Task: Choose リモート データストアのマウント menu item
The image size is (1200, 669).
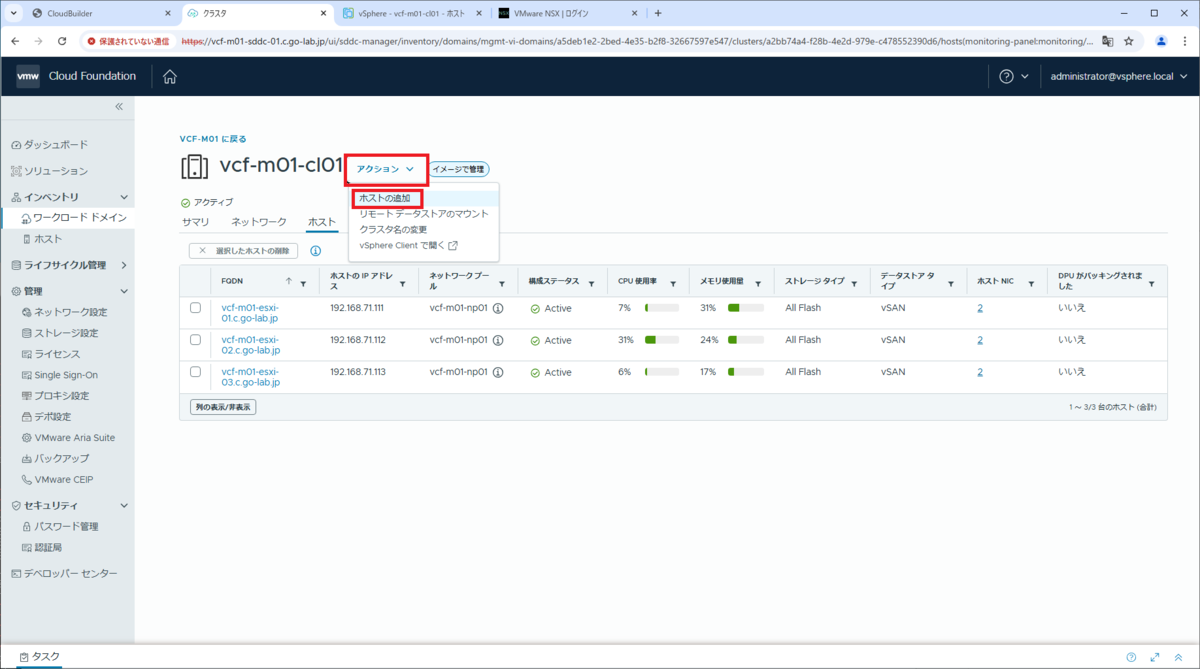Action: [424, 214]
